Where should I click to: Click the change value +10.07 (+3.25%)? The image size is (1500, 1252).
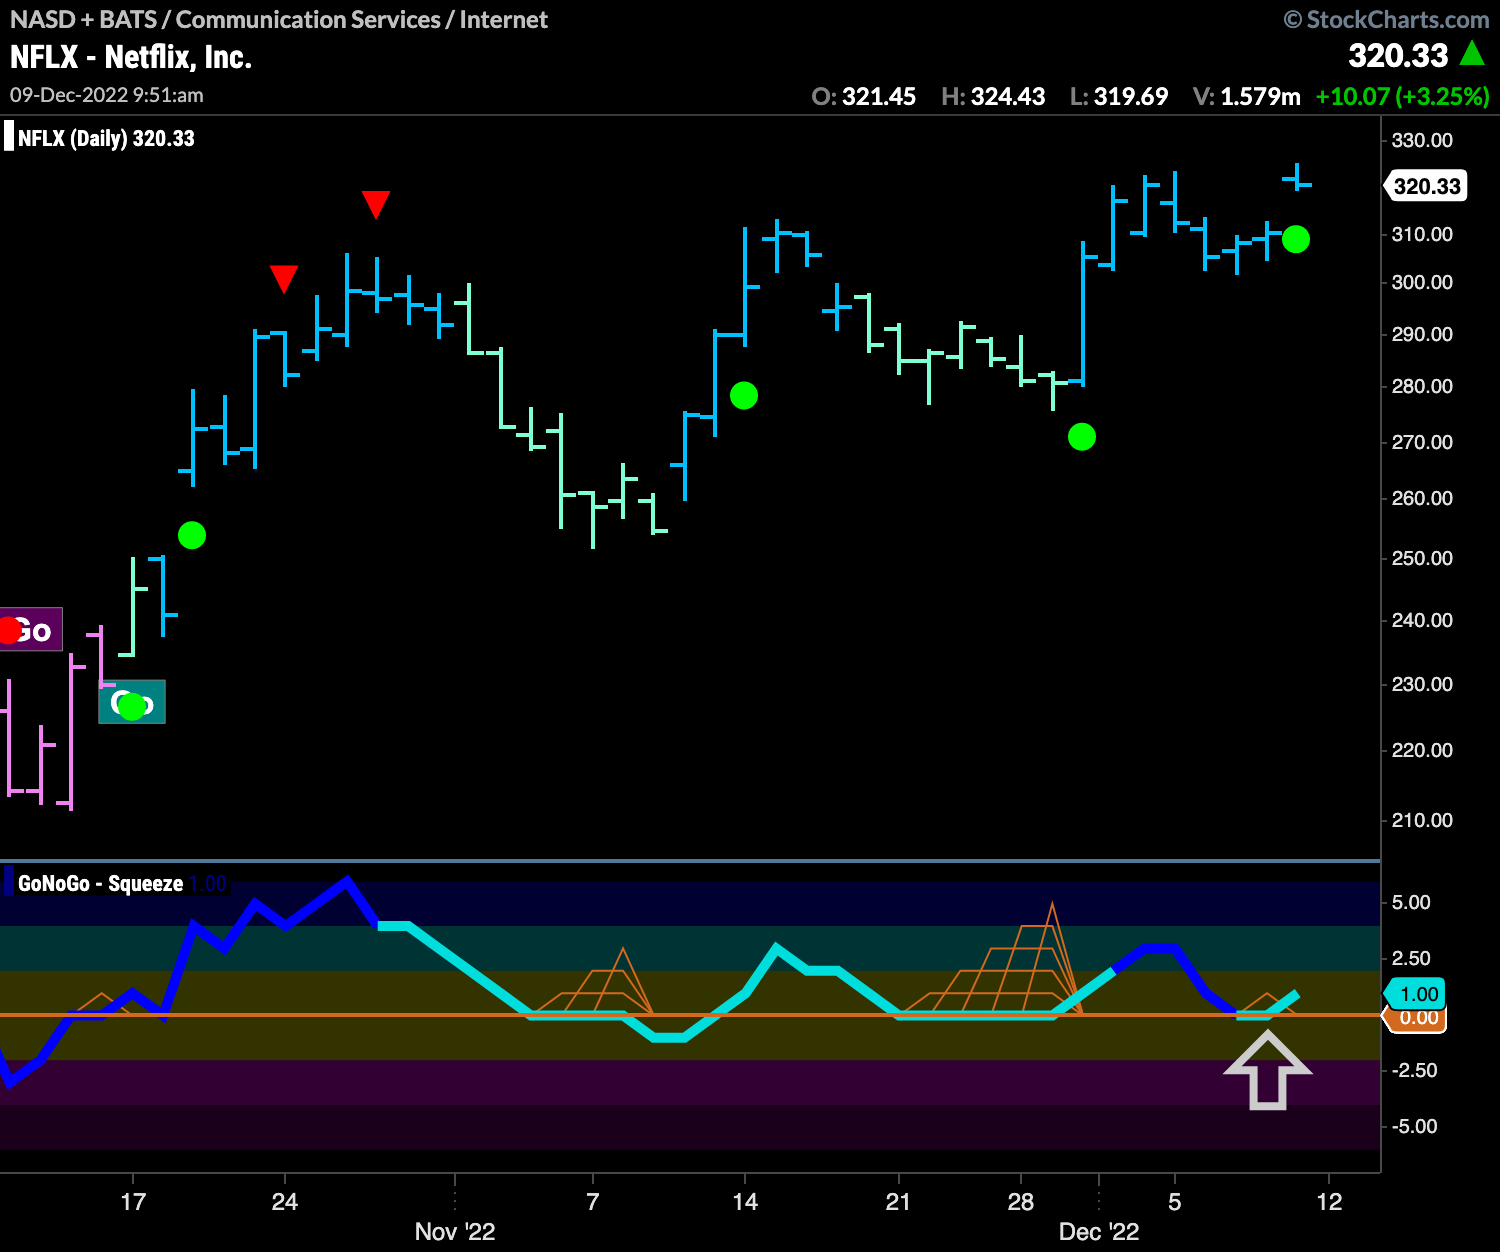tap(1403, 97)
